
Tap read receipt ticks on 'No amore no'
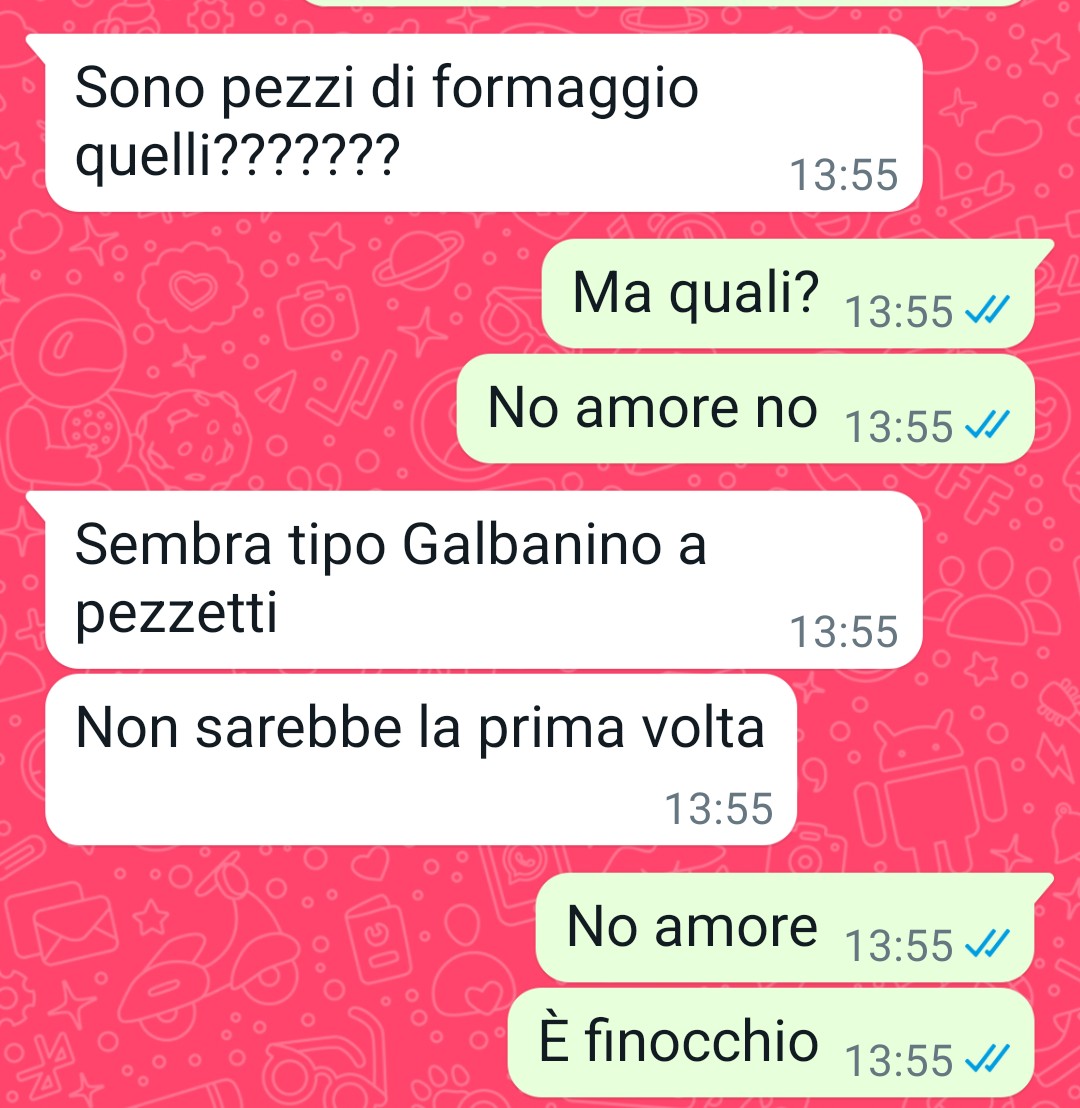(x=988, y=425)
